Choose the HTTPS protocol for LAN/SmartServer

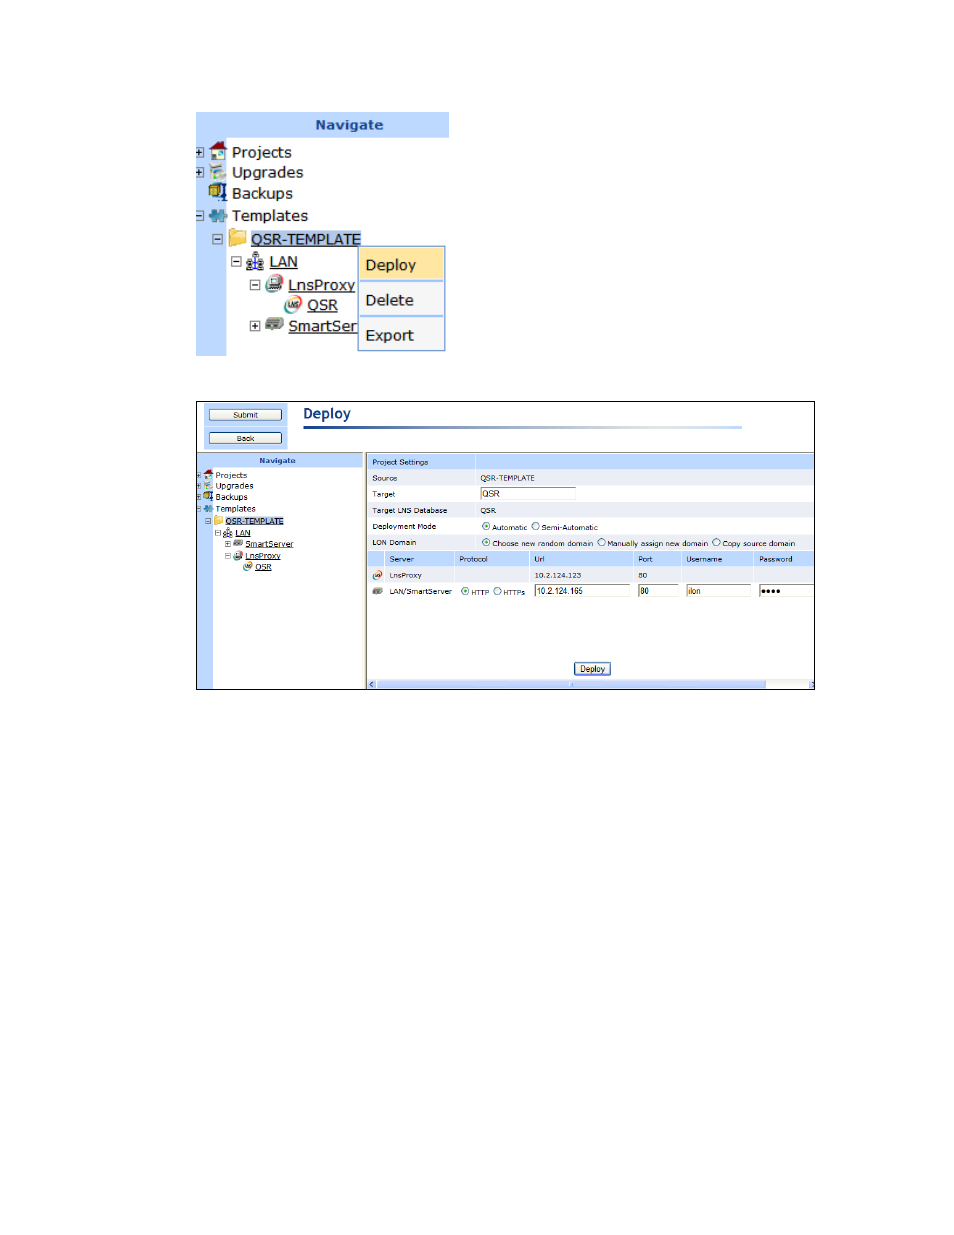(x=497, y=591)
